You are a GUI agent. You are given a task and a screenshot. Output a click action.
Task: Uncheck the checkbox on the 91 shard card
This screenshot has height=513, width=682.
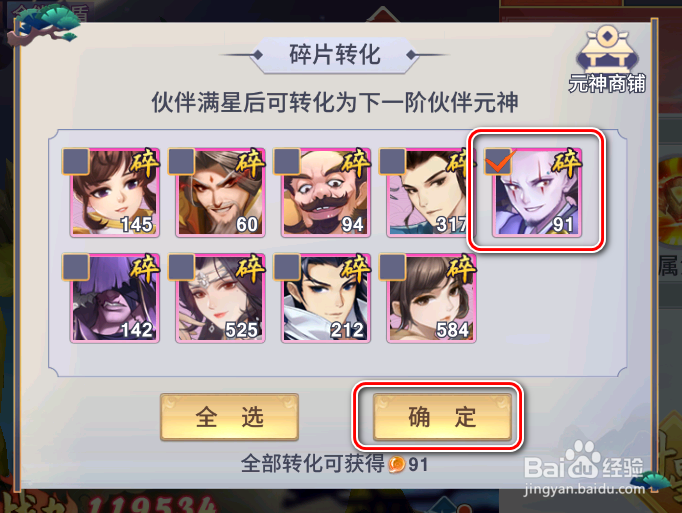pos(498,161)
